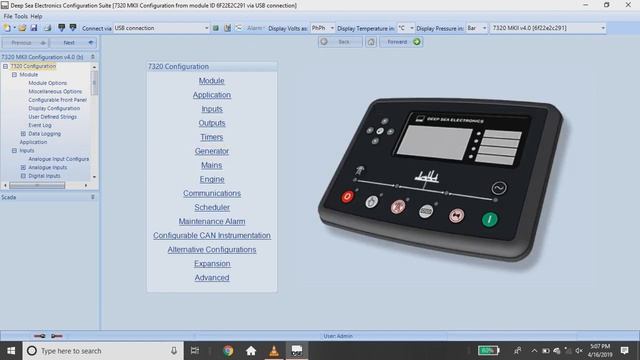Click the tree horizontal scrollbar thumb
The width and height of the screenshot is (640, 360).
[x=37, y=185]
